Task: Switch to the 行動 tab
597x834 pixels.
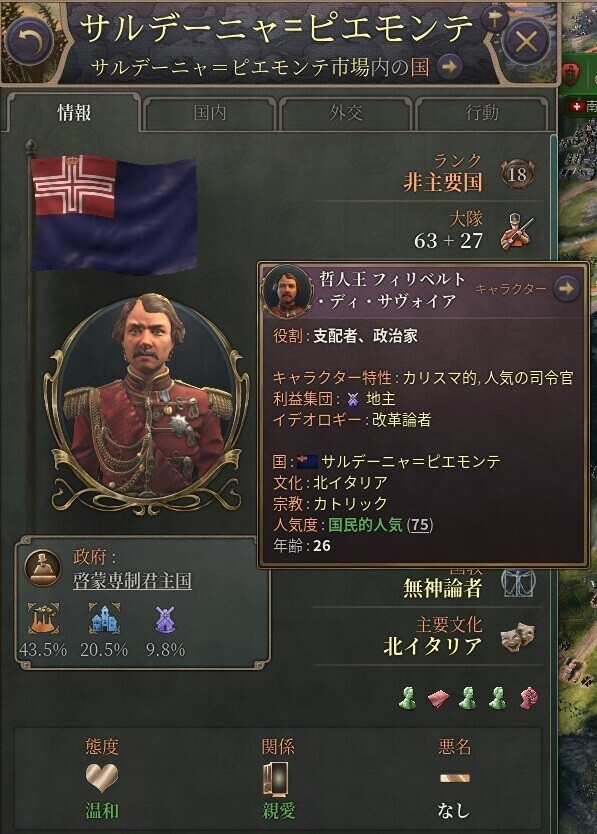Action: [x=482, y=113]
